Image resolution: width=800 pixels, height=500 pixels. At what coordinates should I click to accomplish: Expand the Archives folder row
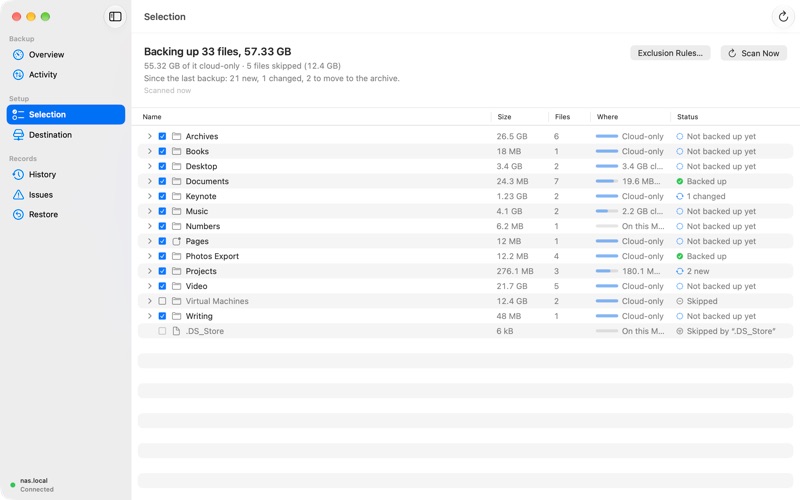[x=149, y=136]
